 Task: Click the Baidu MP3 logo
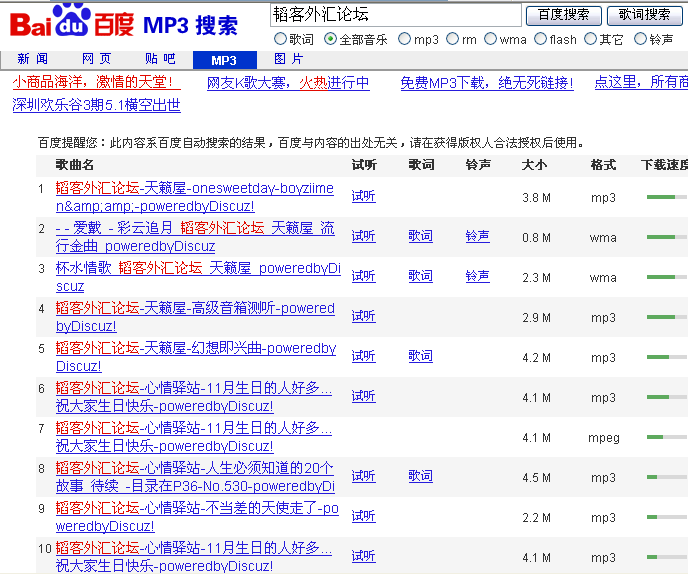(123, 22)
